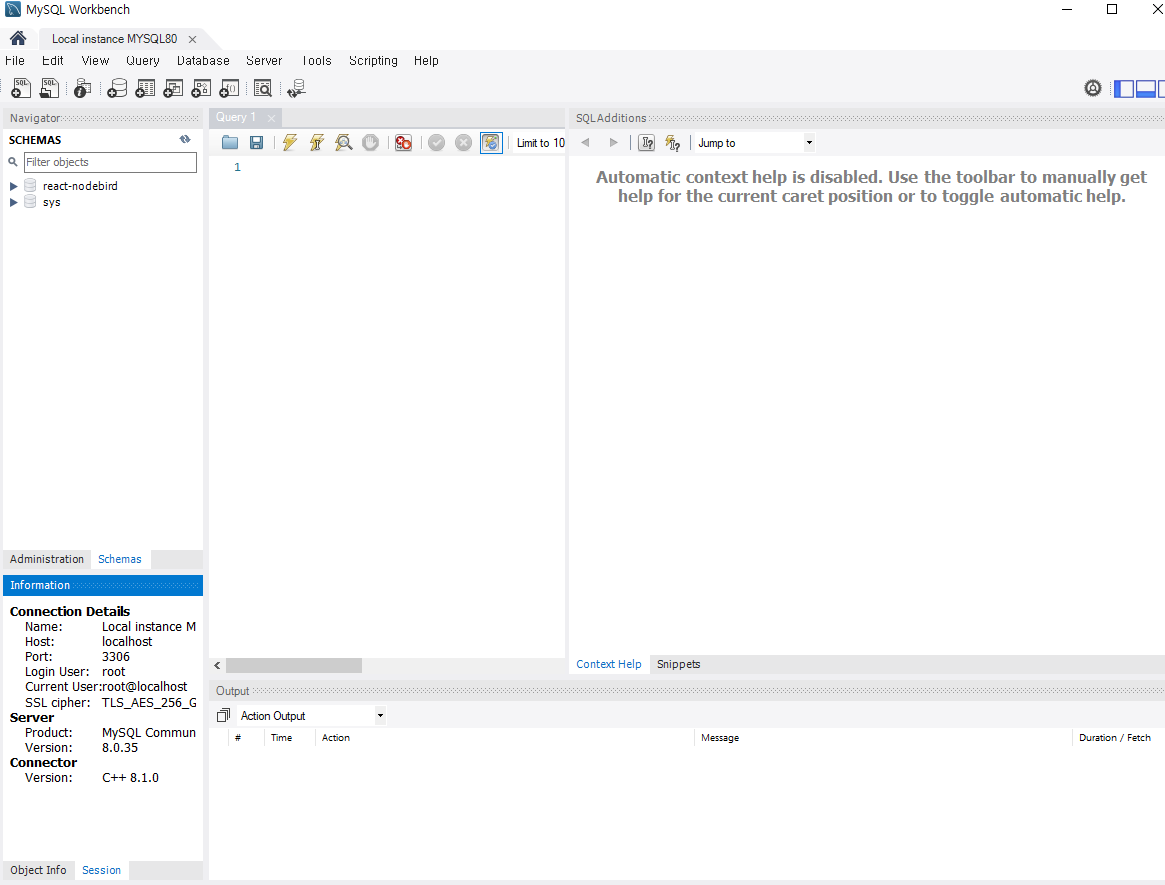Screen dimensions: 1165x885
Task: Execute statement under cursor icon
Action: [x=317, y=143]
